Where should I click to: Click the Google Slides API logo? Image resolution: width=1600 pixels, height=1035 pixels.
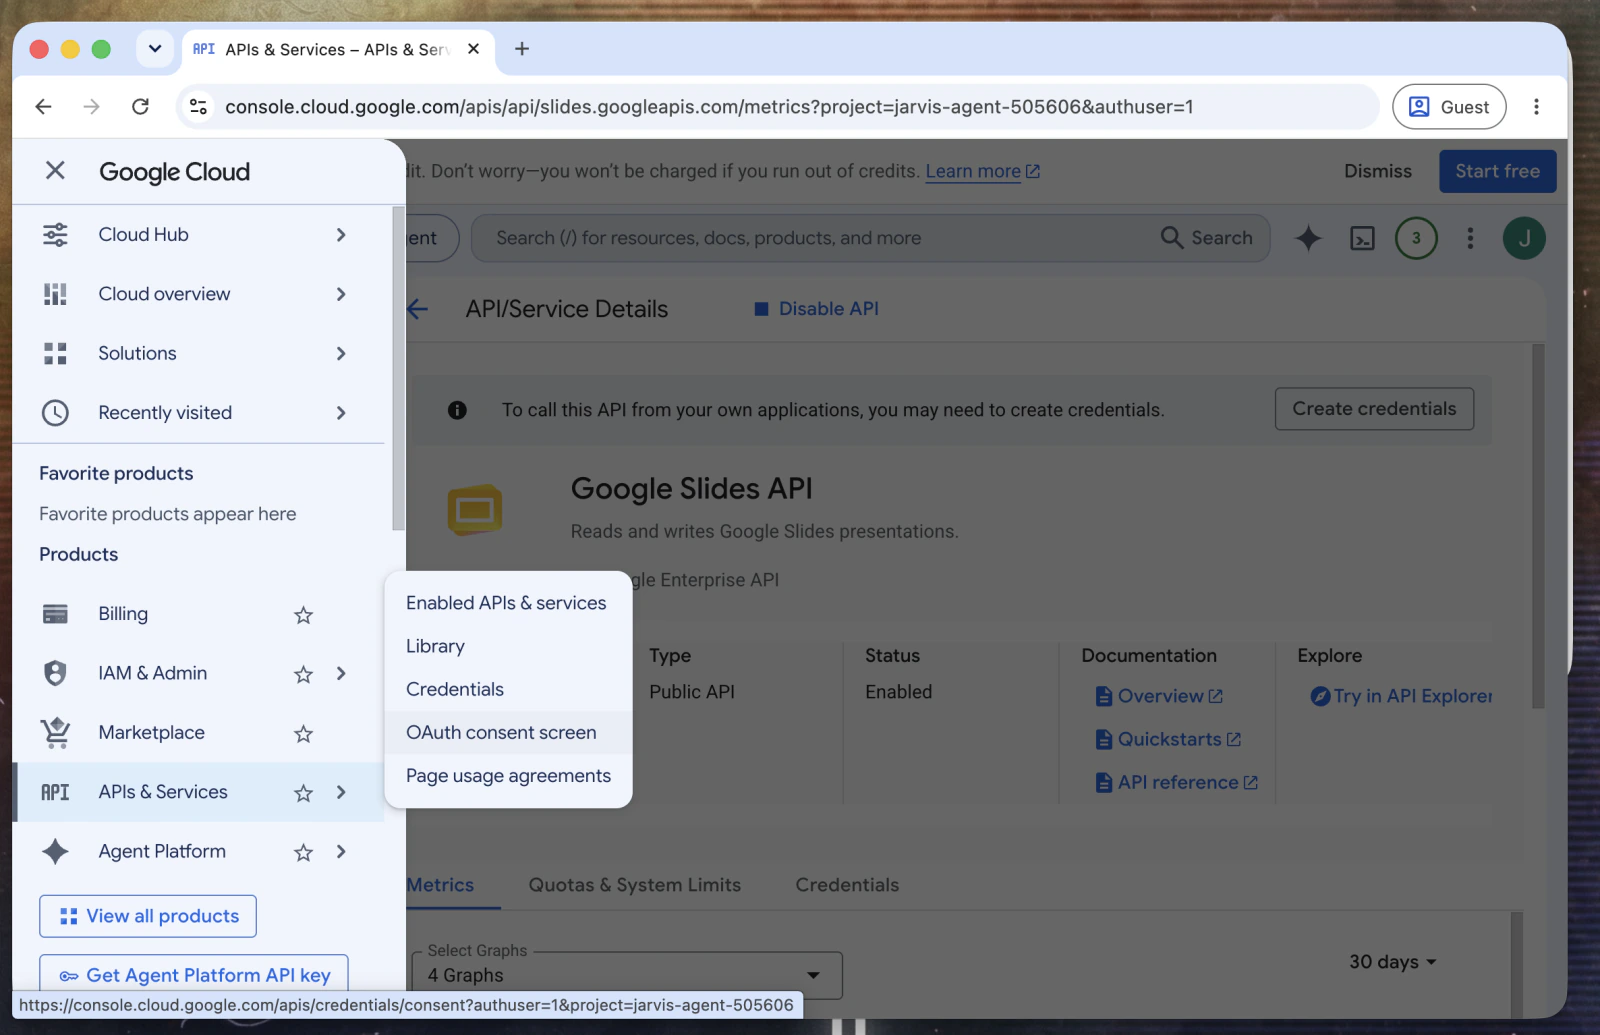point(474,510)
